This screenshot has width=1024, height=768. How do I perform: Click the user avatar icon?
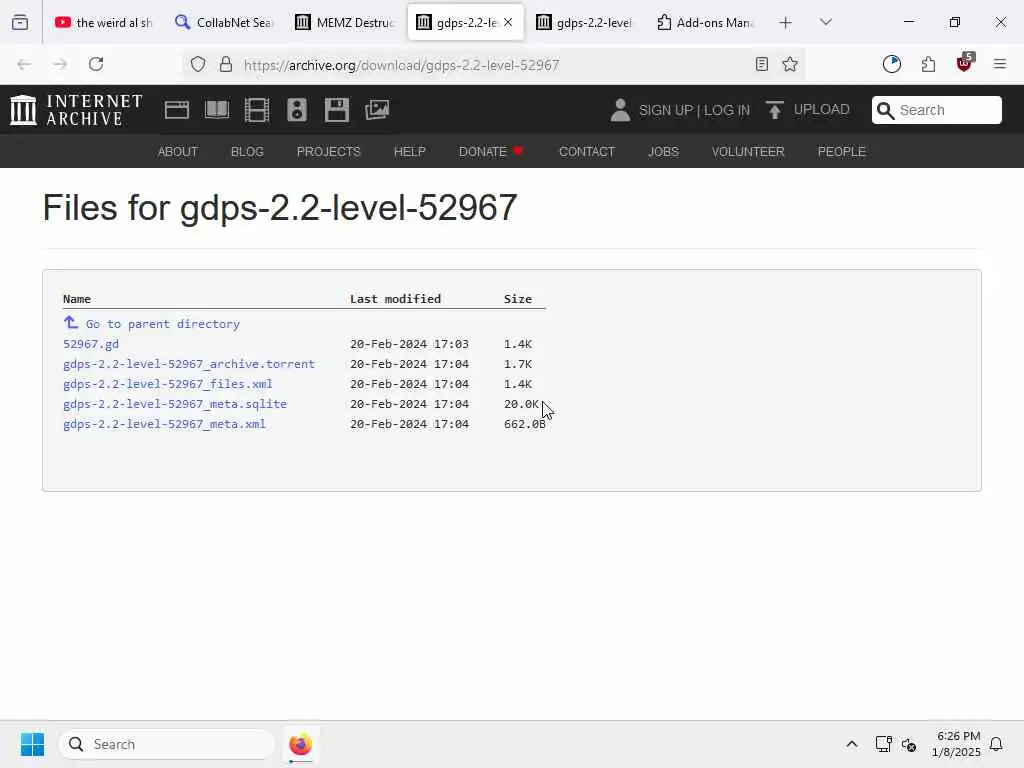point(620,110)
